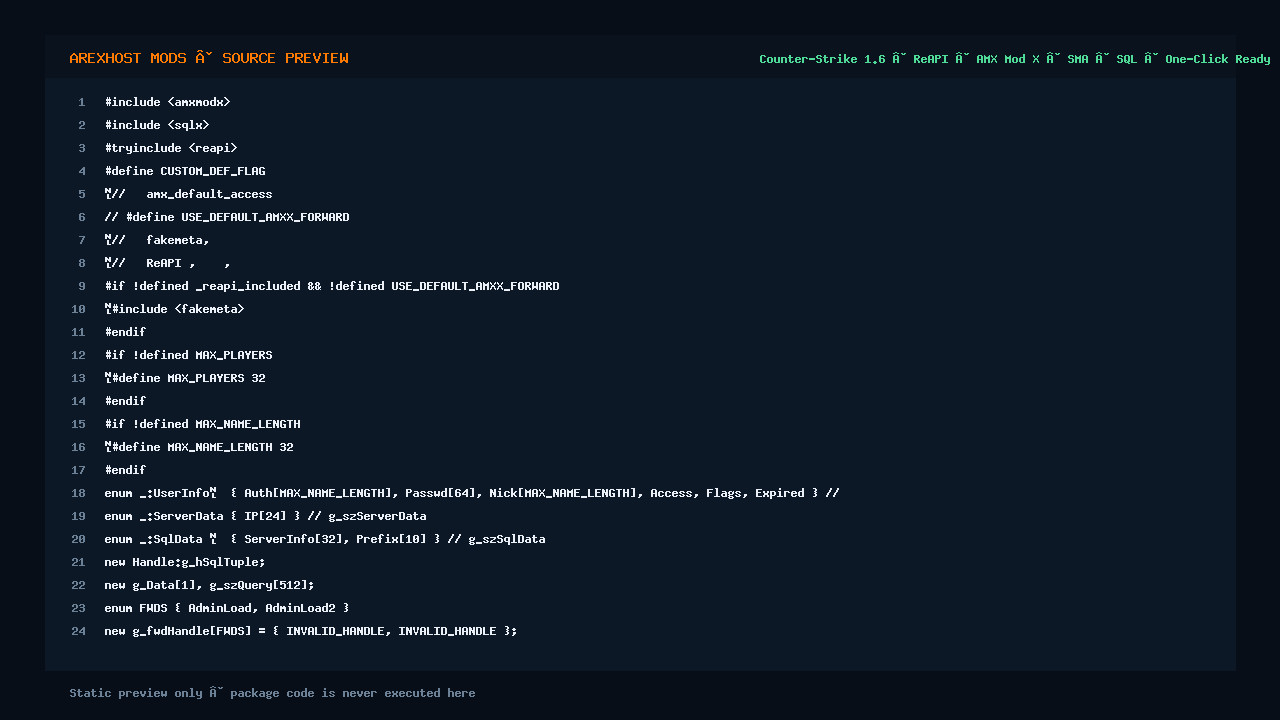1280x720 pixels.
Task: Click the "new g_Data[1], g_szQuery[512];" line
Action: pos(209,585)
